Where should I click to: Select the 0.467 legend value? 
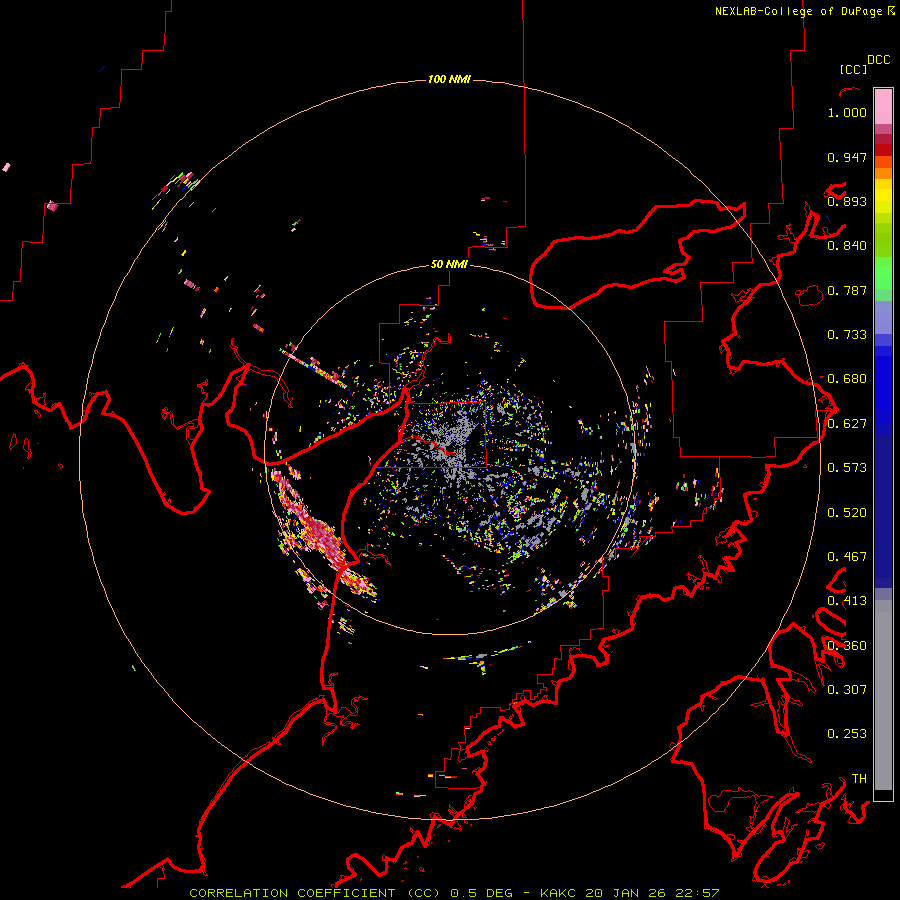847,557
